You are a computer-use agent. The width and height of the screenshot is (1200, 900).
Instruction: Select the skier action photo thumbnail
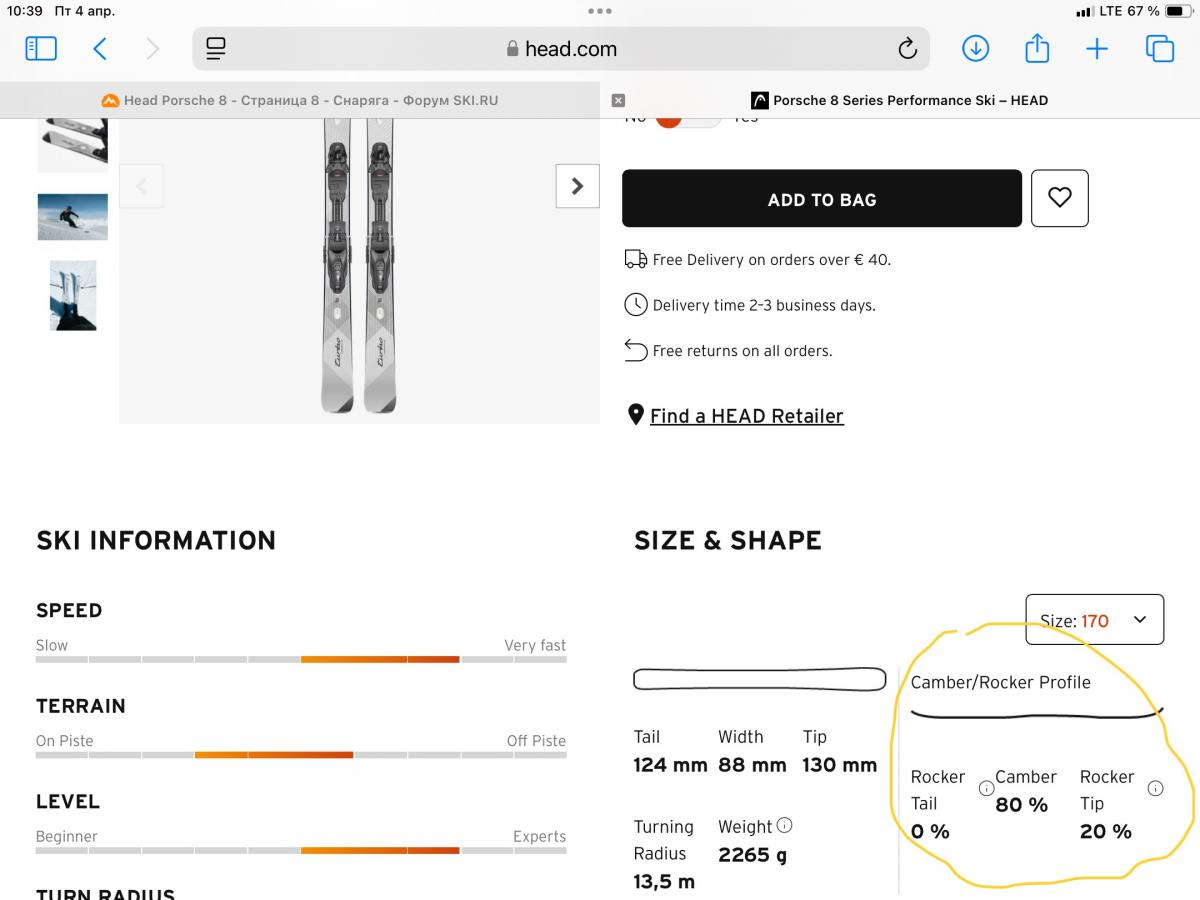pyautogui.click(x=73, y=216)
